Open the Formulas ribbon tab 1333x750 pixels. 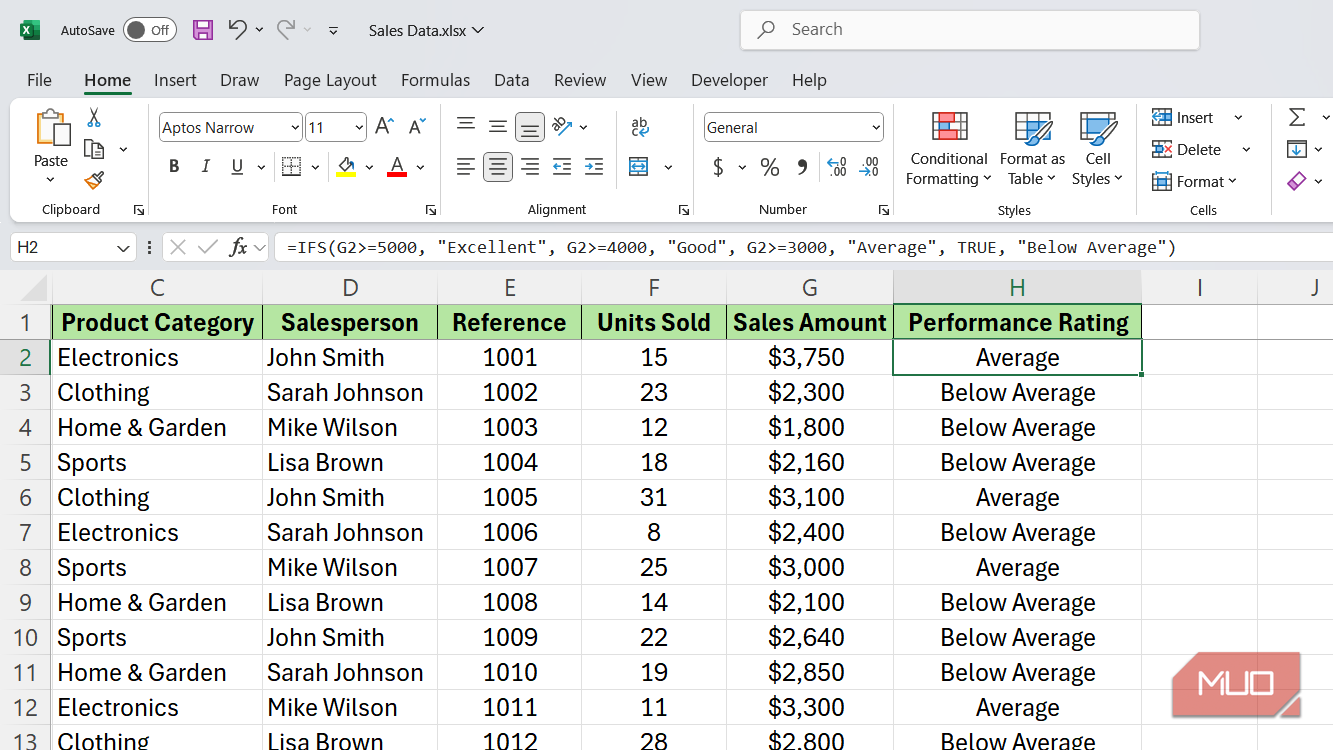[435, 80]
